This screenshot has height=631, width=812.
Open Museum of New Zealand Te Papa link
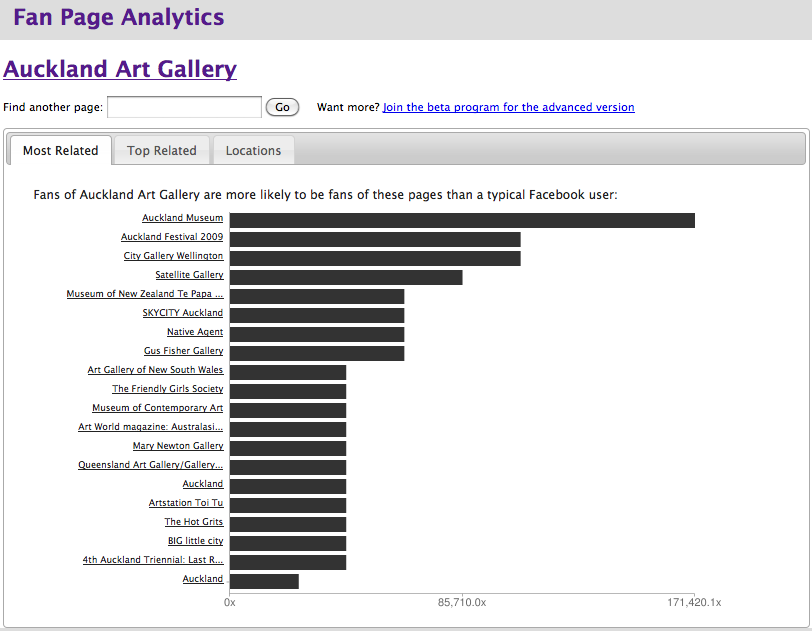(145, 294)
